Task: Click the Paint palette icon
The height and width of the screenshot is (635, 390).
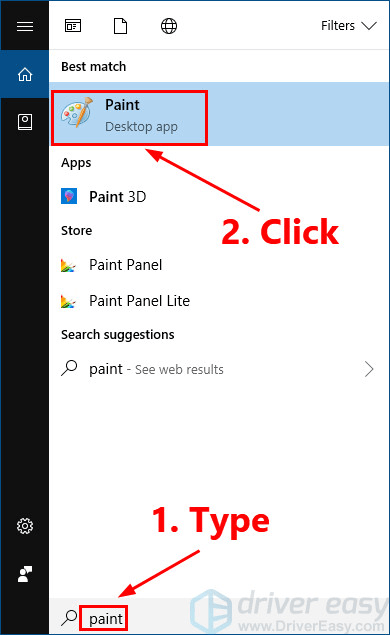Action: (77, 112)
